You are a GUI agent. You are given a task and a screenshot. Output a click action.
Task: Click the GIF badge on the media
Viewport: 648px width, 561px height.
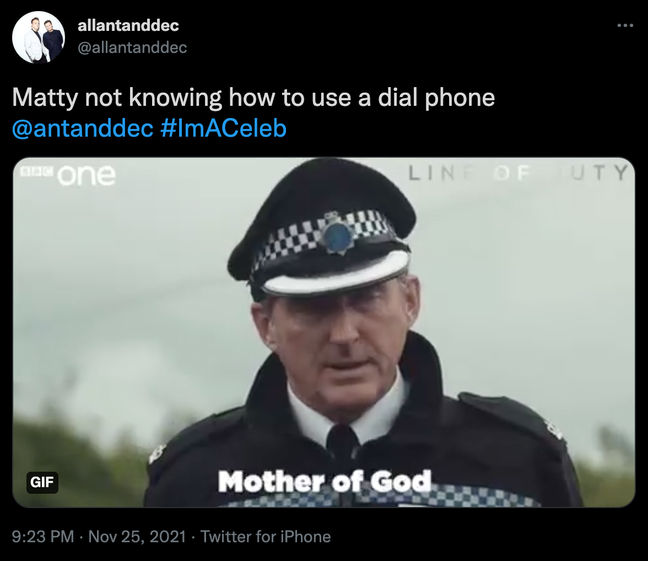(x=42, y=482)
